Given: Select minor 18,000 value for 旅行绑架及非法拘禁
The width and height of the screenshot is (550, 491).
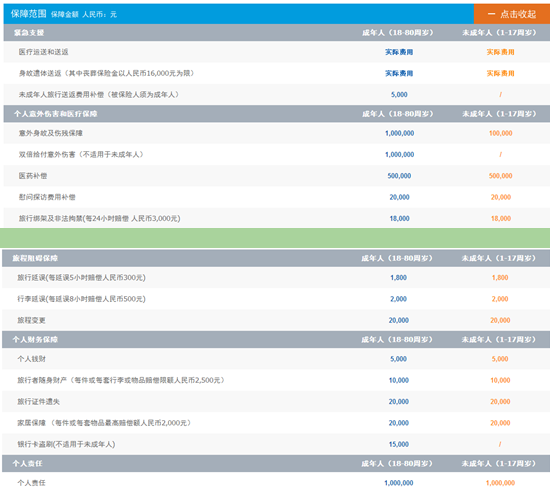Looking at the screenshot, I should [501, 218].
